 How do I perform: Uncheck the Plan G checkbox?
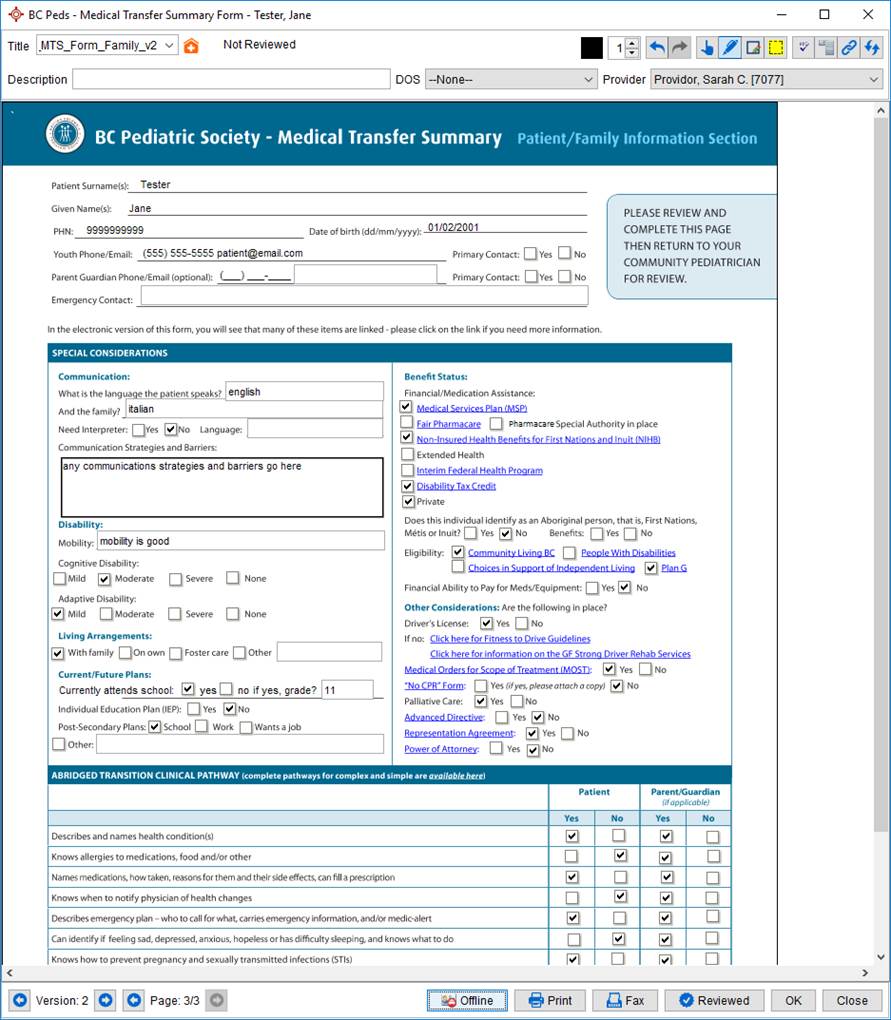tap(650, 568)
